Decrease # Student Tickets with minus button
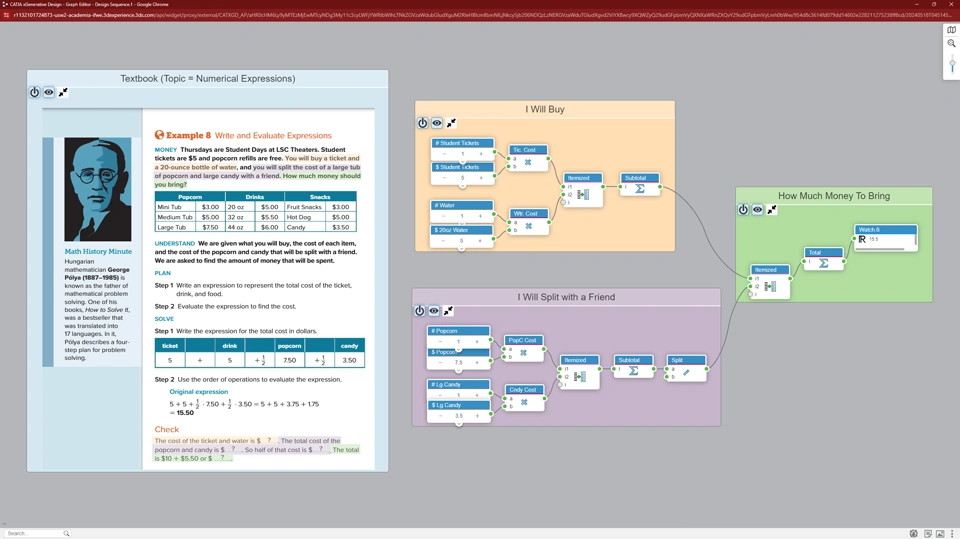The height and width of the screenshot is (539, 960). pos(444,154)
